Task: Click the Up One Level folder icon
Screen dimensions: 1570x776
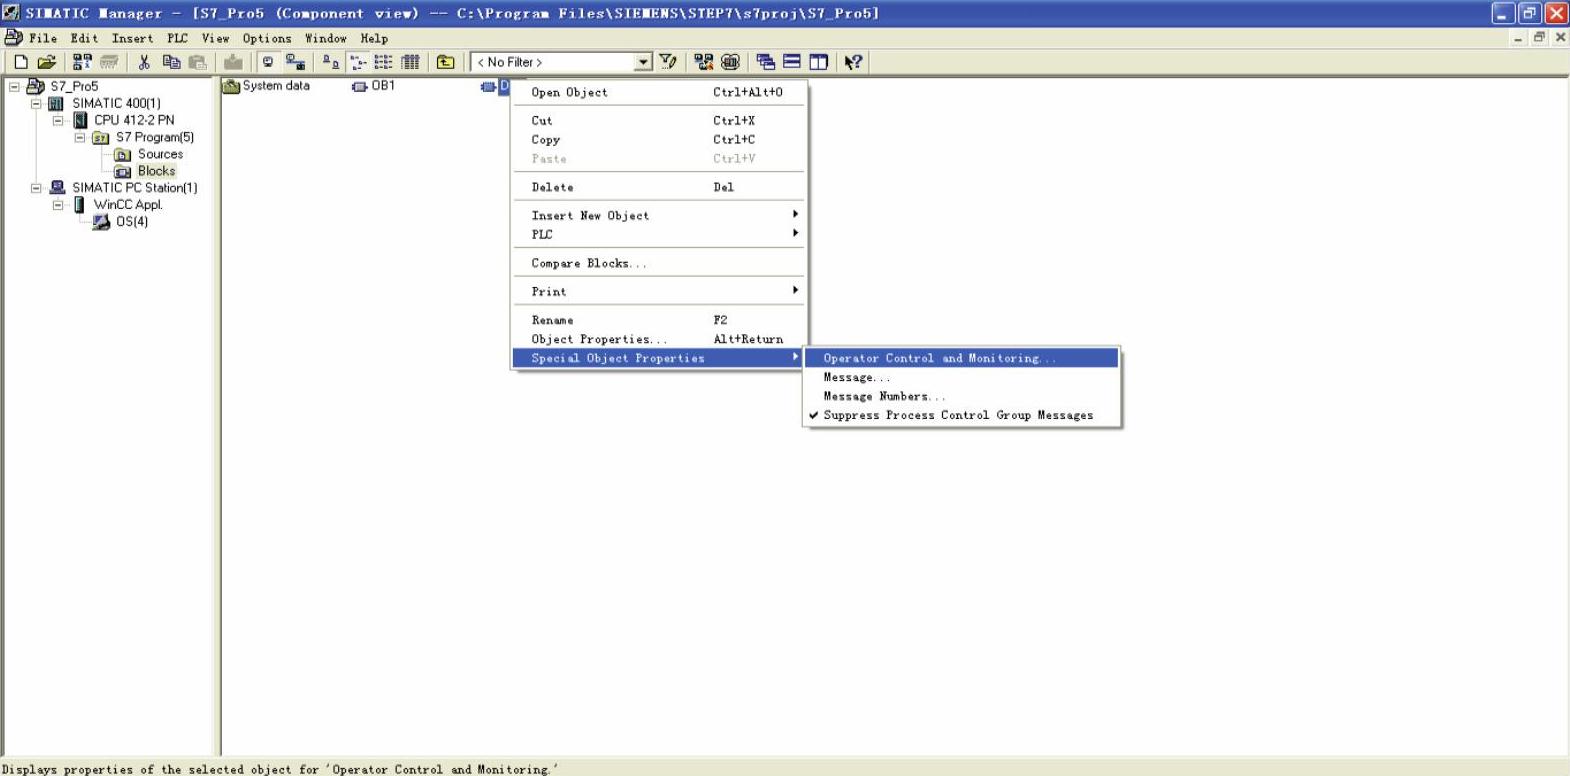Action: (445, 62)
